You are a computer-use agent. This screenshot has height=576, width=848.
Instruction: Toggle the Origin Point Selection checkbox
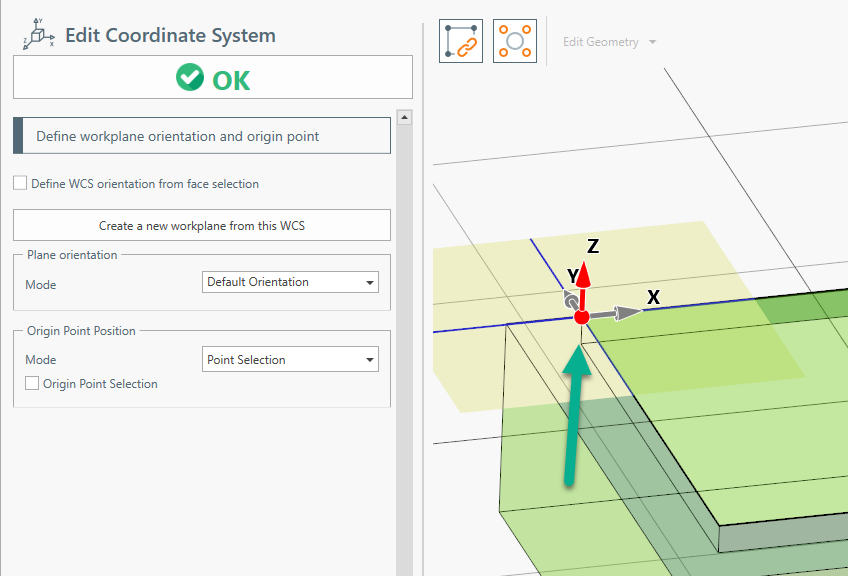point(32,384)
